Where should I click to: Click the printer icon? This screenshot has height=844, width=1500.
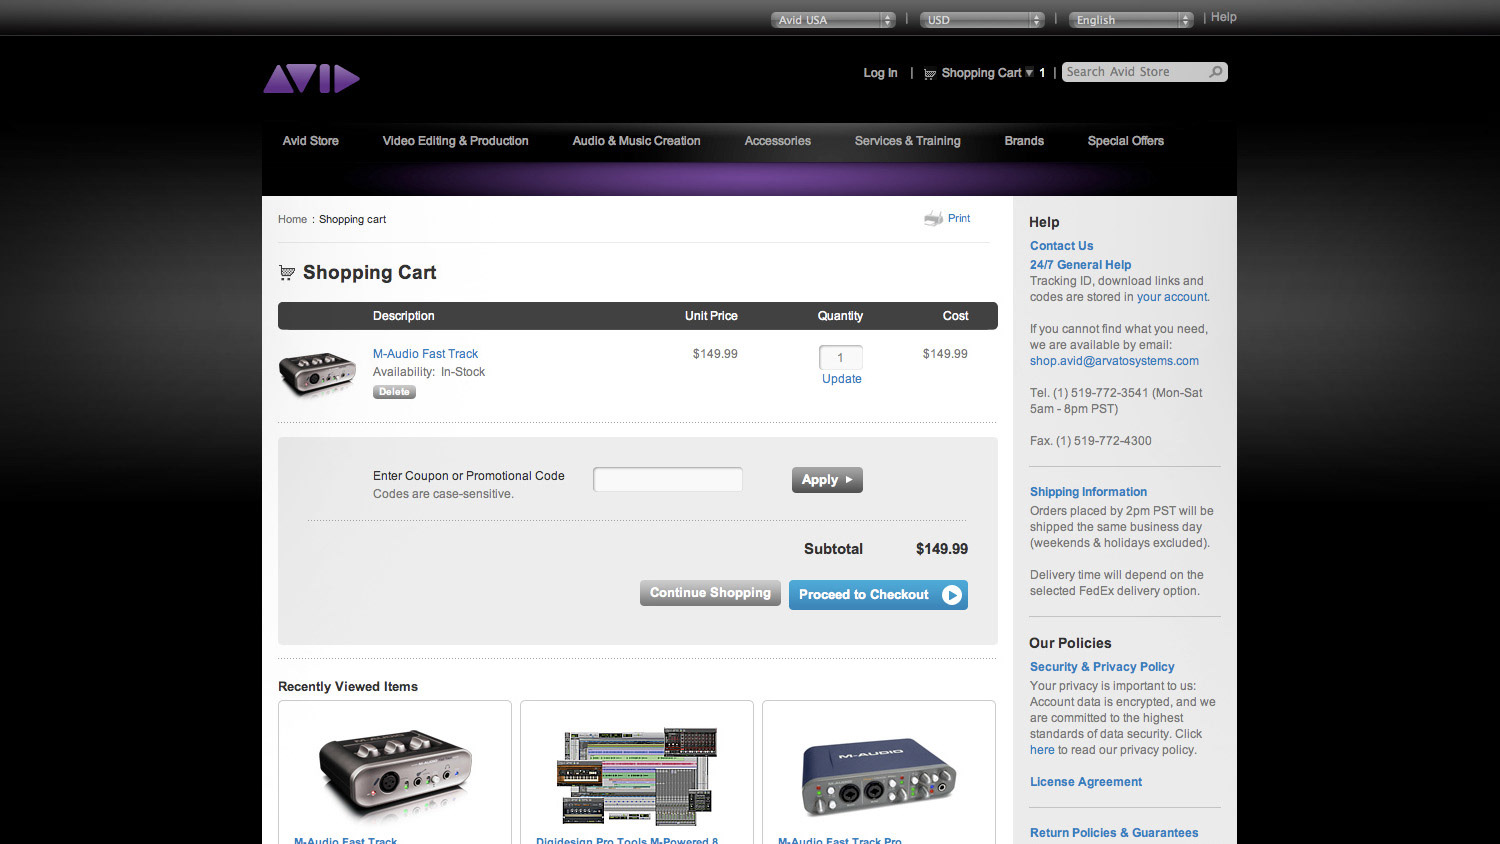(933, 219)
